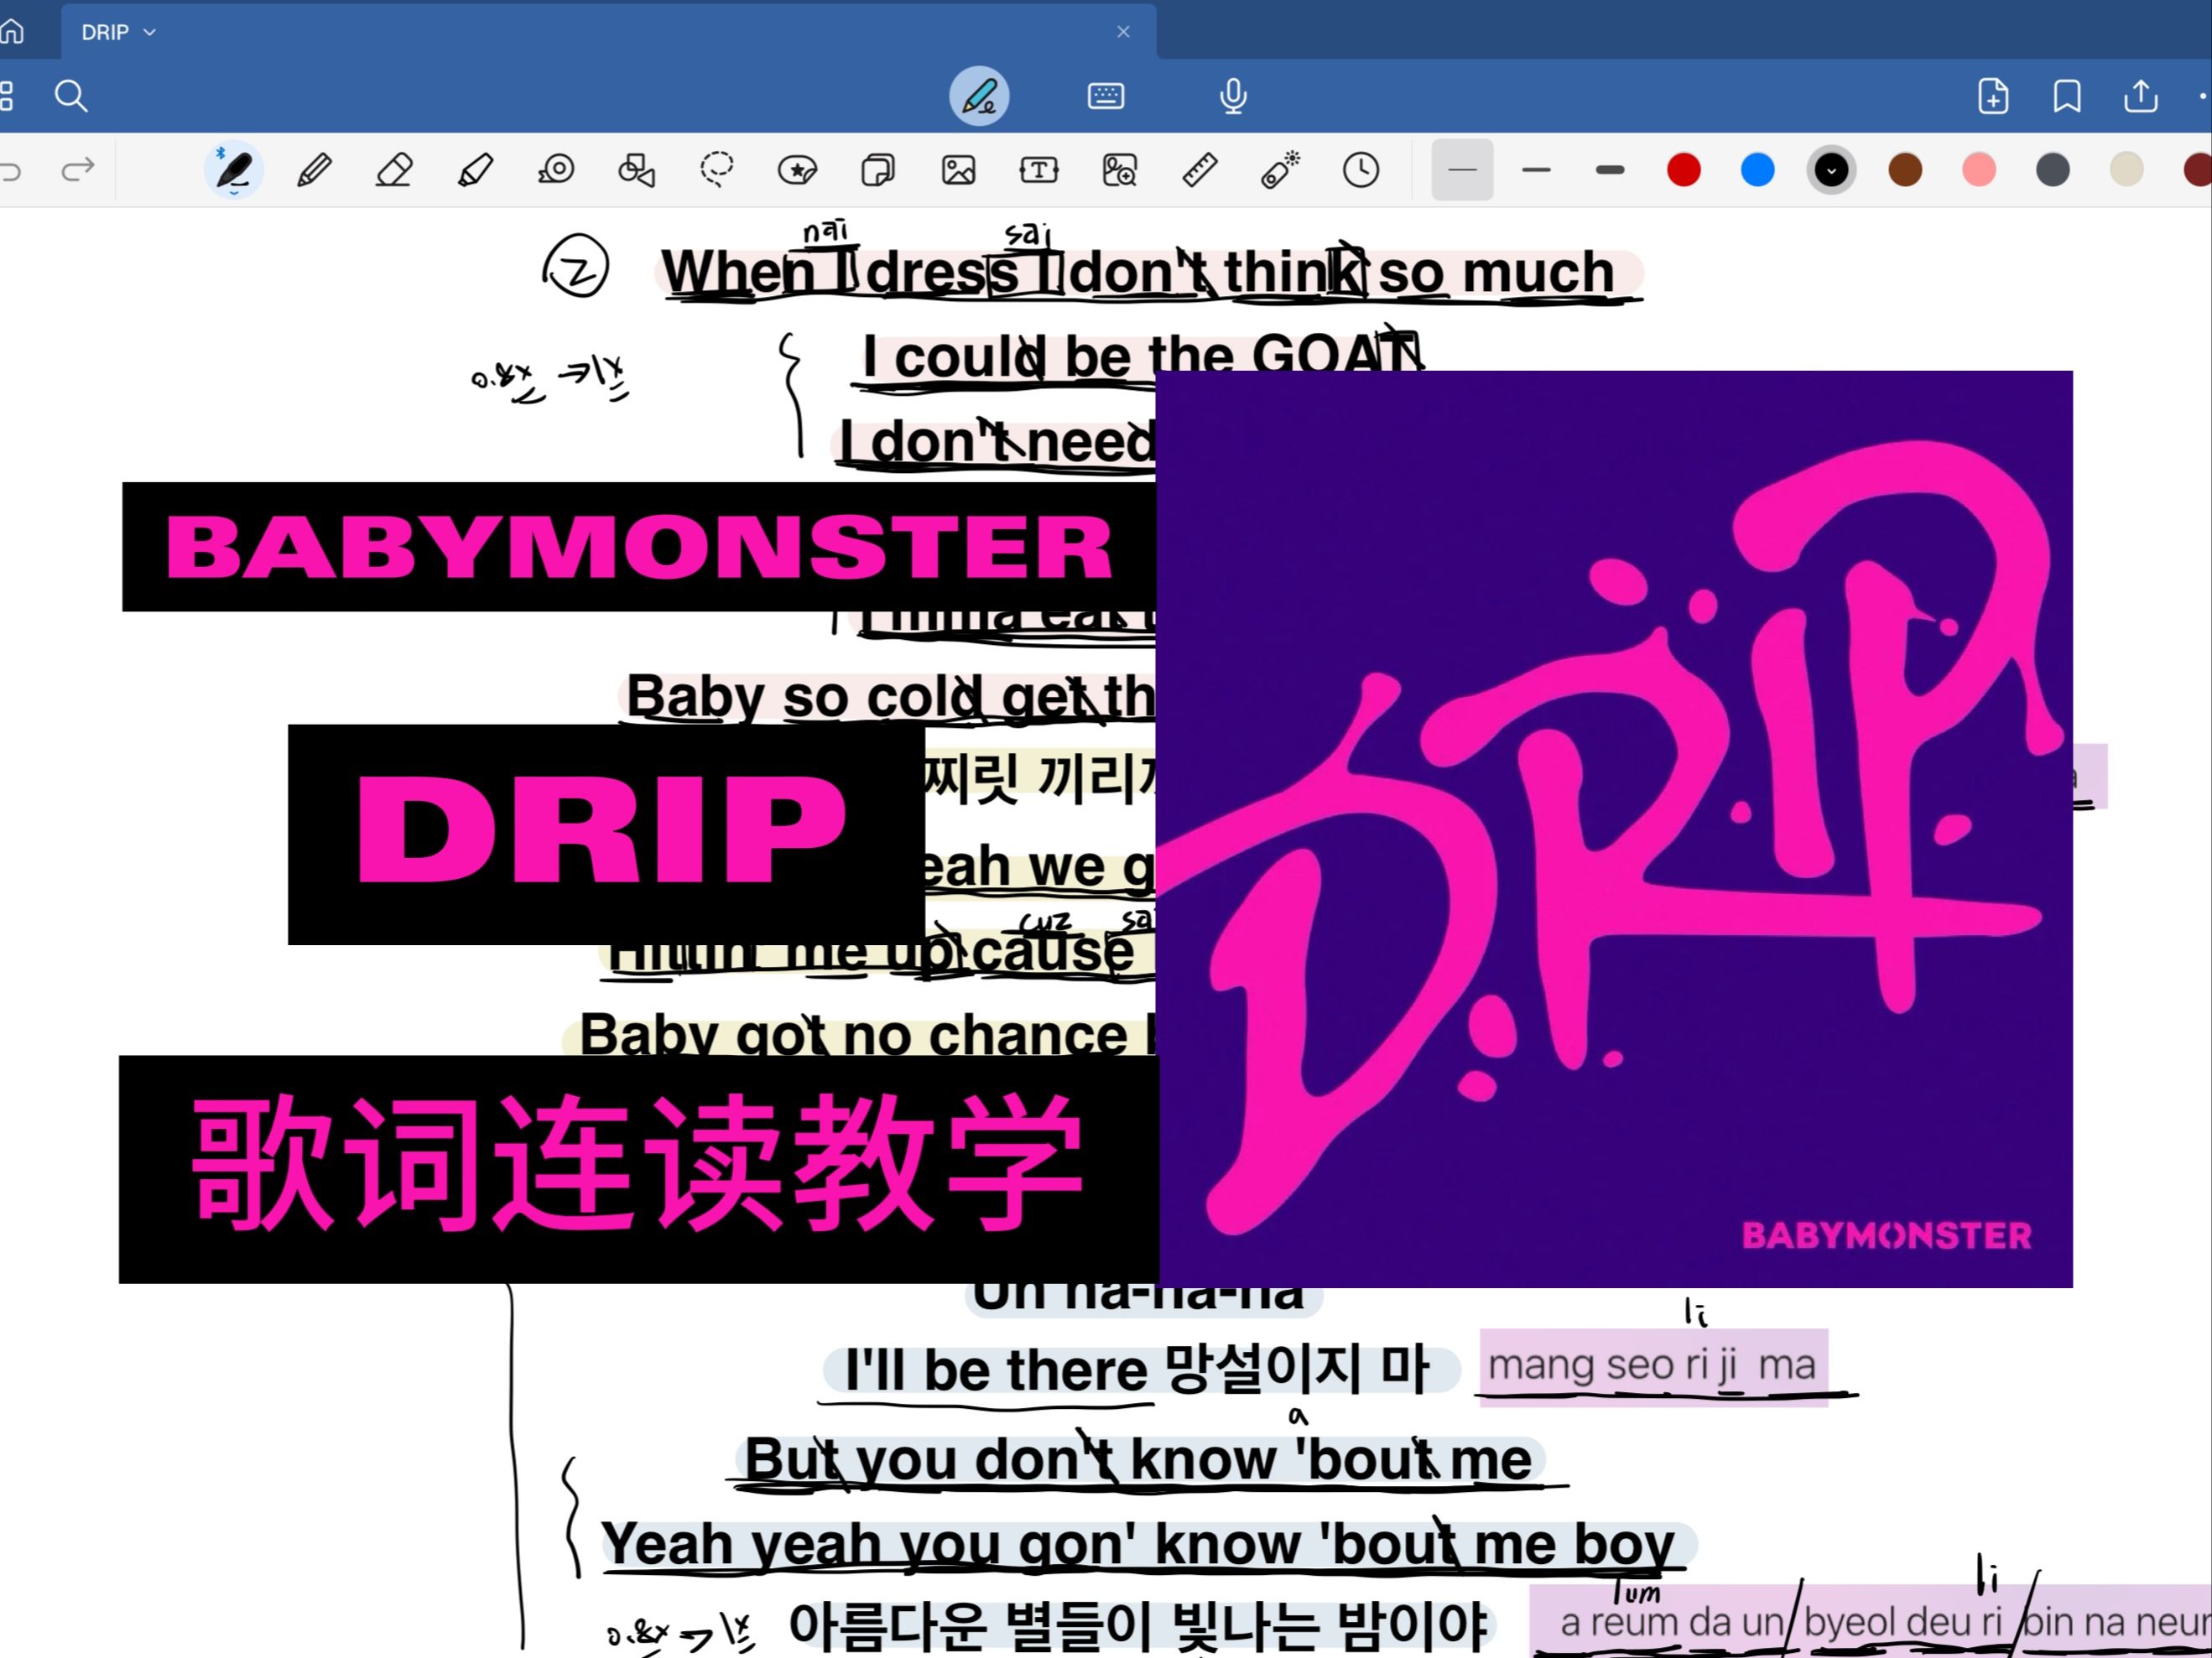
Task: Select the highlighter tool
Action: click(475, 169)
